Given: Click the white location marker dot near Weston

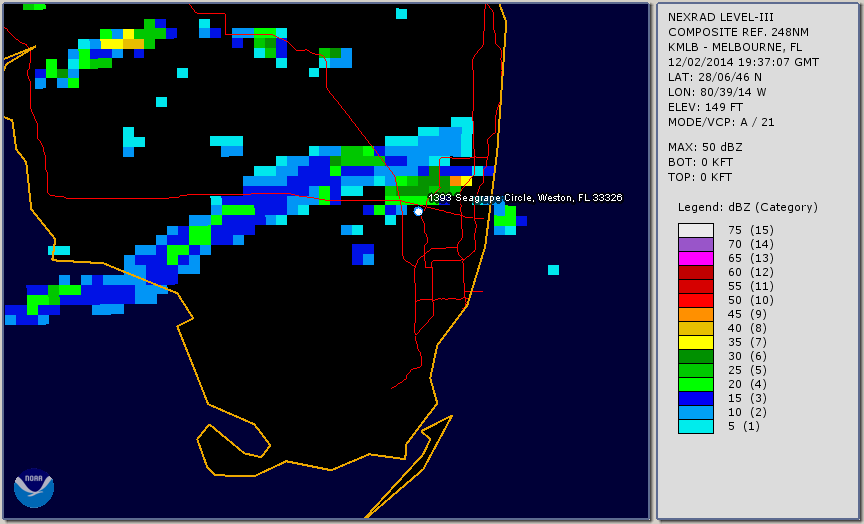Looking at the screenshot, I should point(418,212).
